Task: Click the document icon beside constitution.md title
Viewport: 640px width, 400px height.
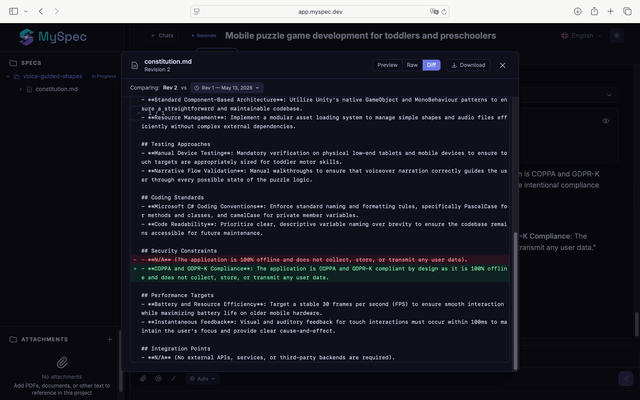Action: click(134, 65)
